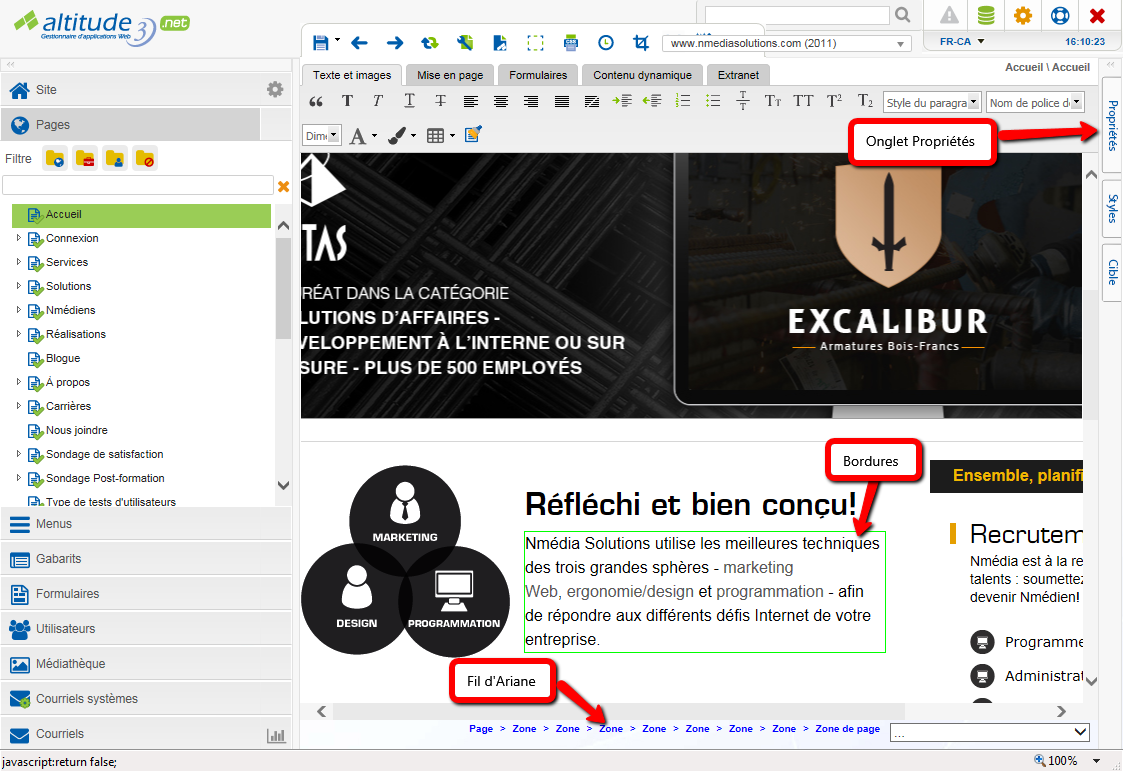Insert a bulleted list

point(713,101)
